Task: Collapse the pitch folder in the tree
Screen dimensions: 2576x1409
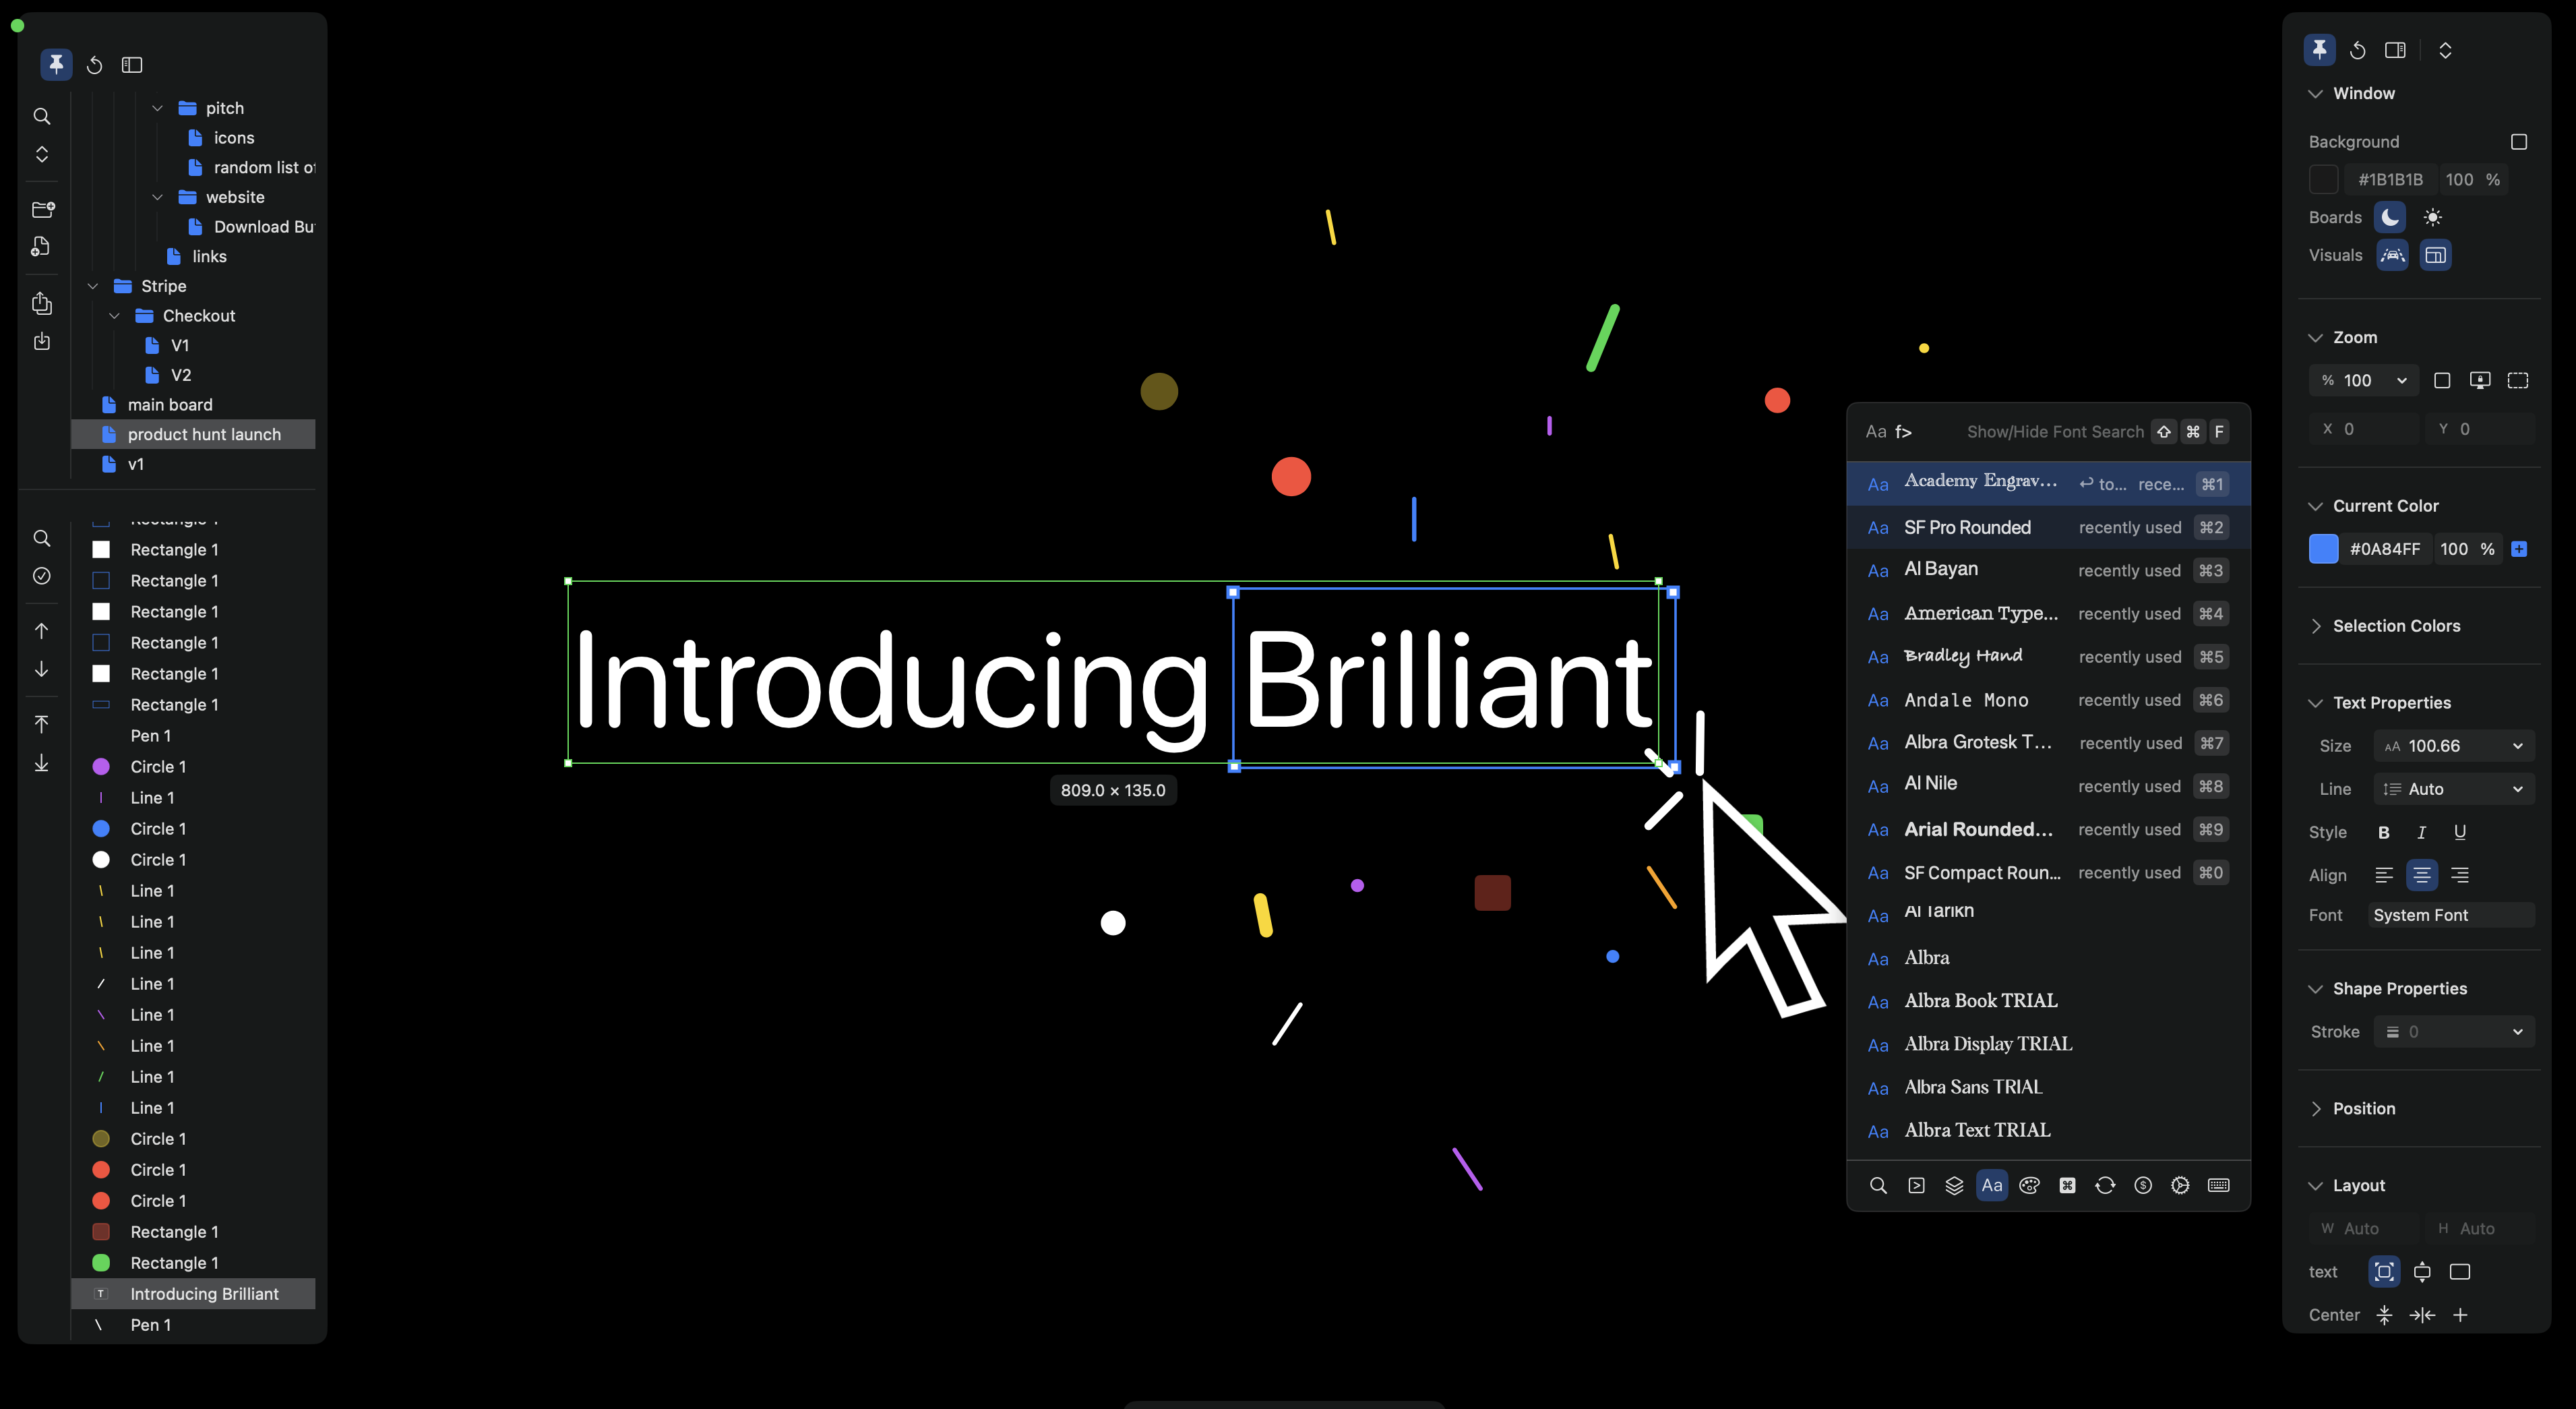Action: coord(157,108)
